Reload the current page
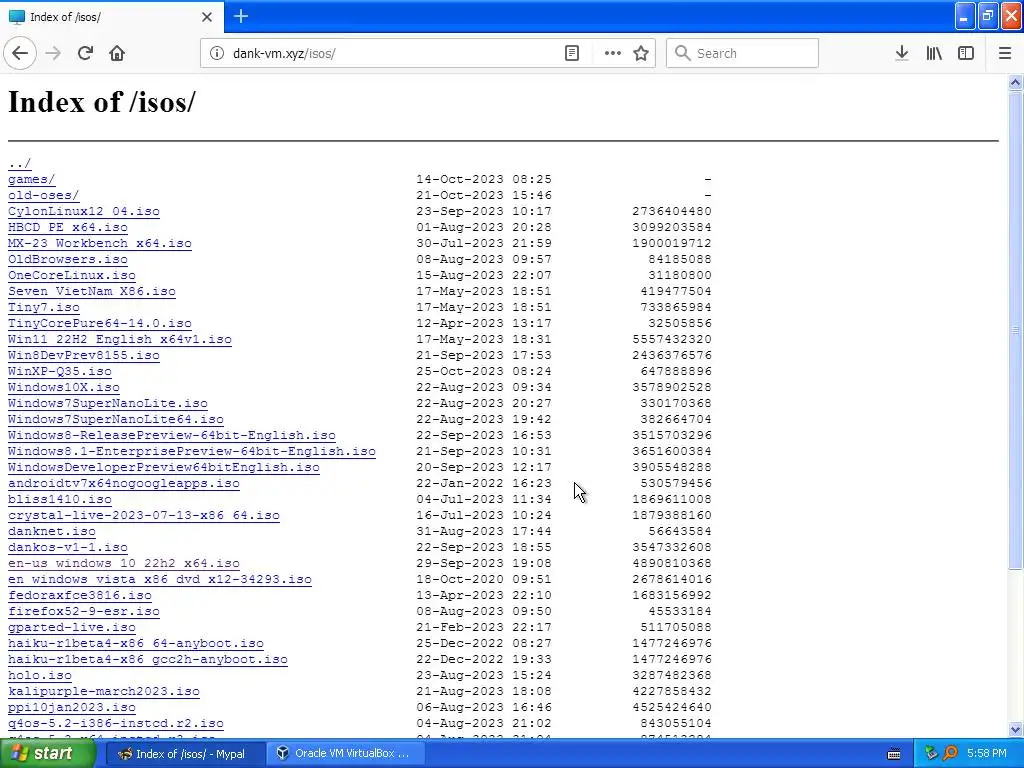This screenshot has height=768, width=1024. [85, 53]
